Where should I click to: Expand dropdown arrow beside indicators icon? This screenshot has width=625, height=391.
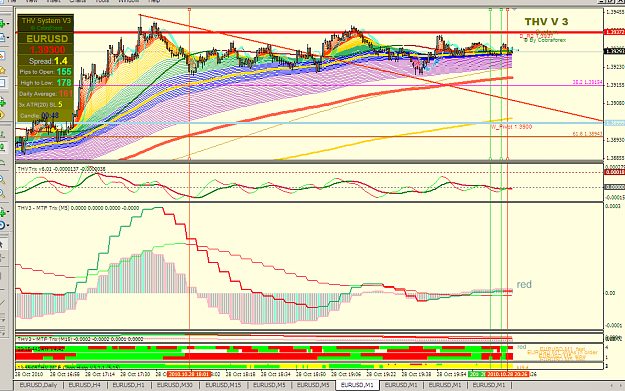pos(8,212)
